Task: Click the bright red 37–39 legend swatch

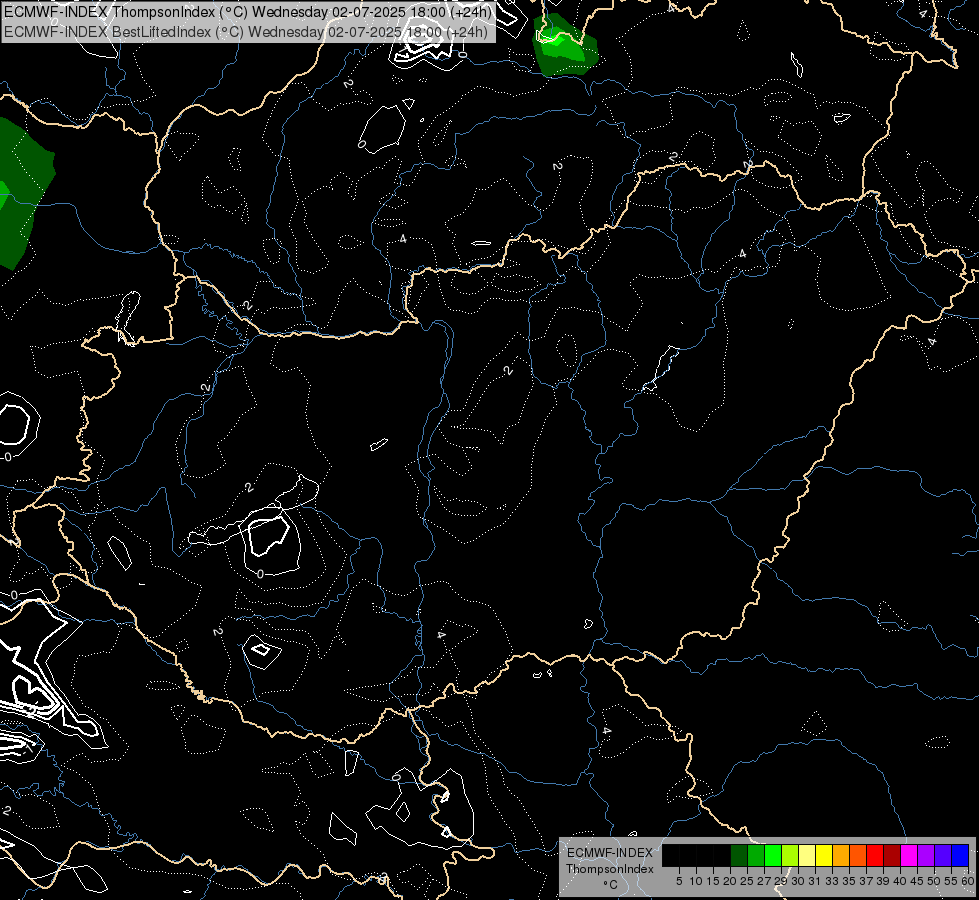Action: tap(875, 855)
